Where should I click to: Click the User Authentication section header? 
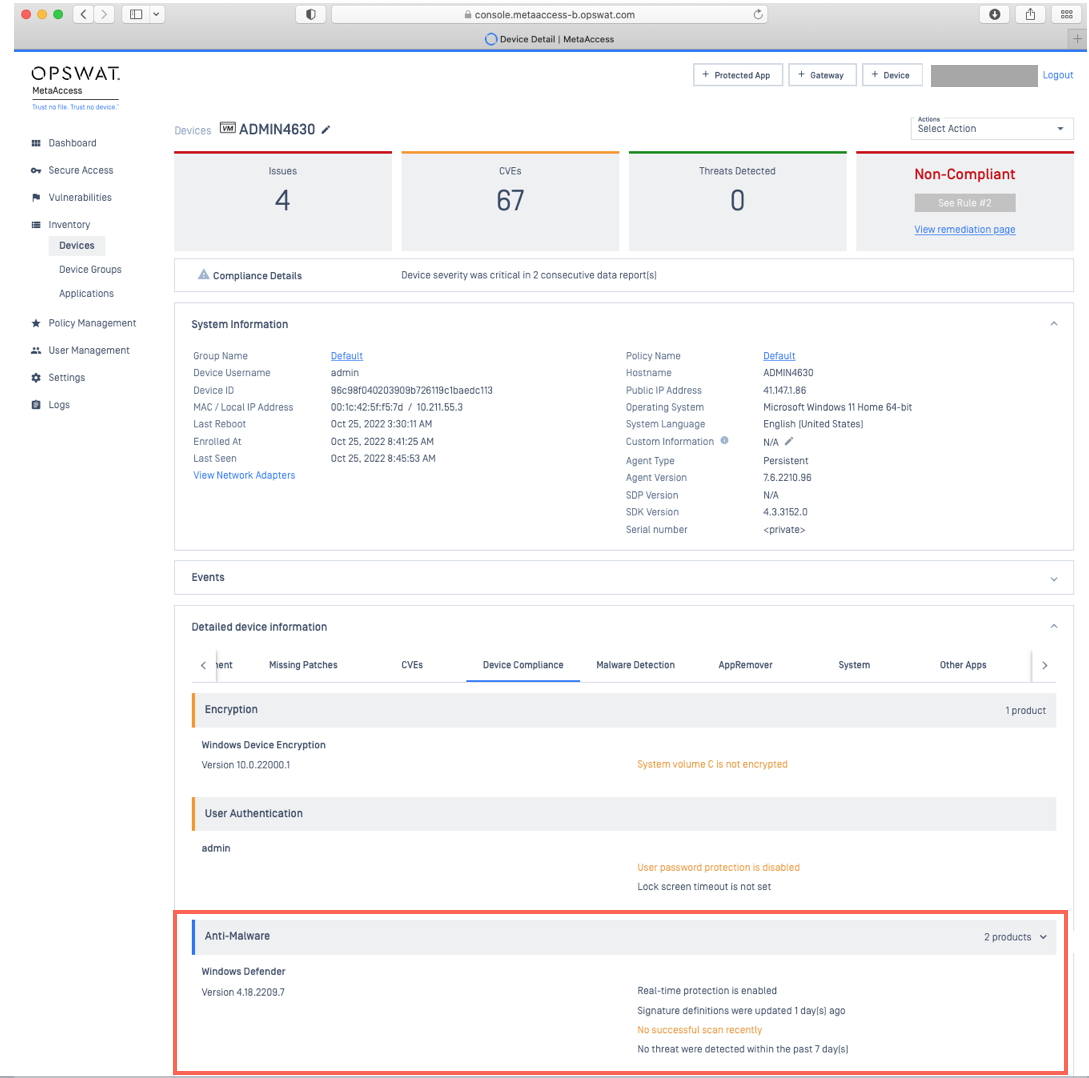[x=624, y=813]
